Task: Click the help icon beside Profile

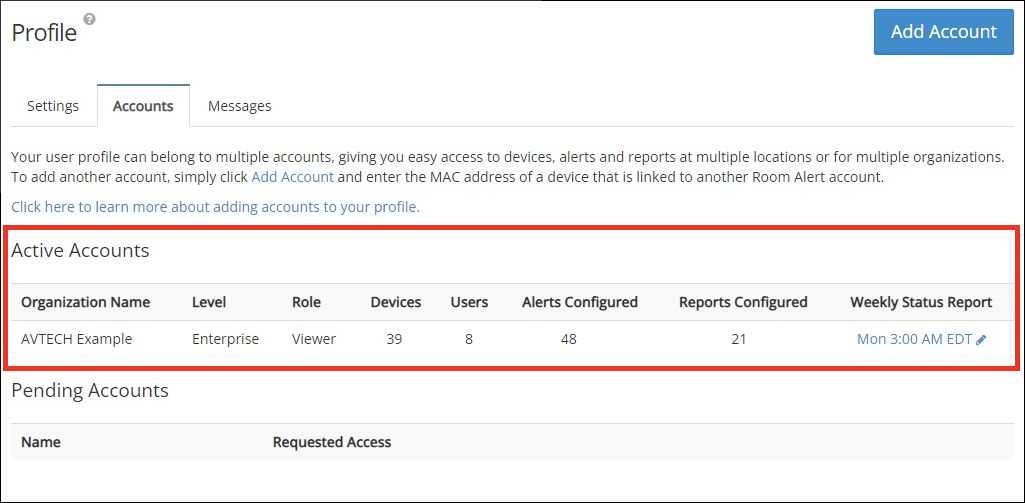Action: [90, 19]
